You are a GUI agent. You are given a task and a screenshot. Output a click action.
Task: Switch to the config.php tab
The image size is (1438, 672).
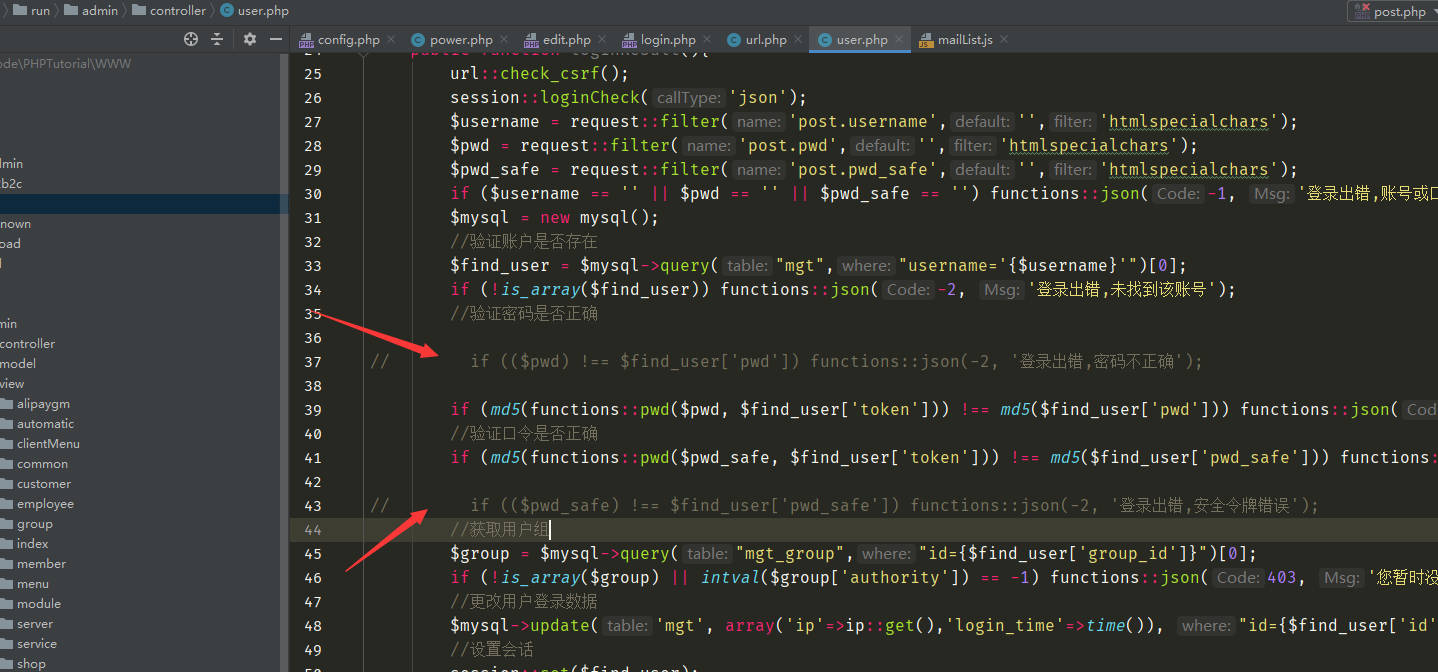coord(348,40)
